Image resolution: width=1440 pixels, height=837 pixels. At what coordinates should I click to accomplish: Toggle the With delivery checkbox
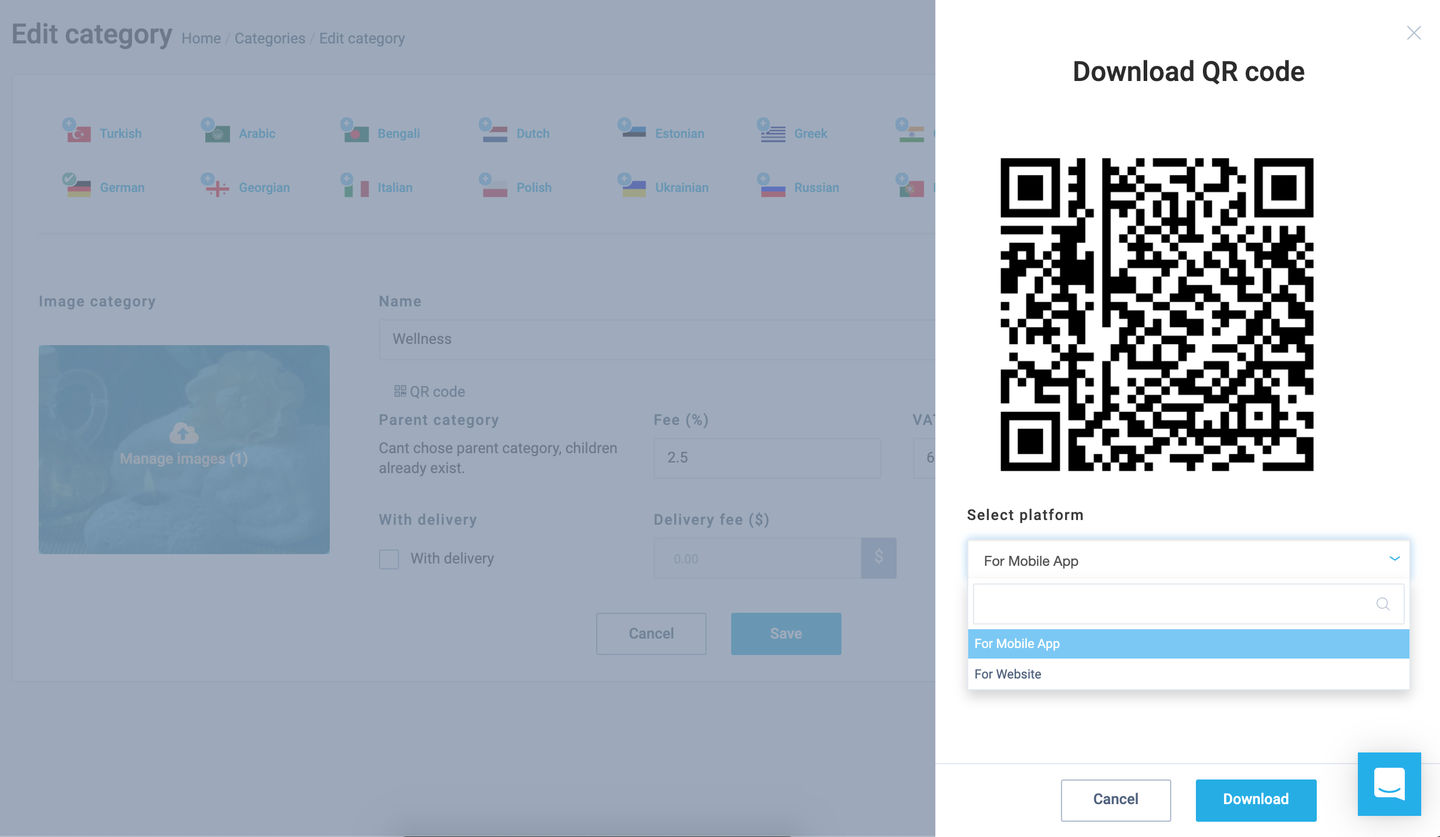coord(389,559)
